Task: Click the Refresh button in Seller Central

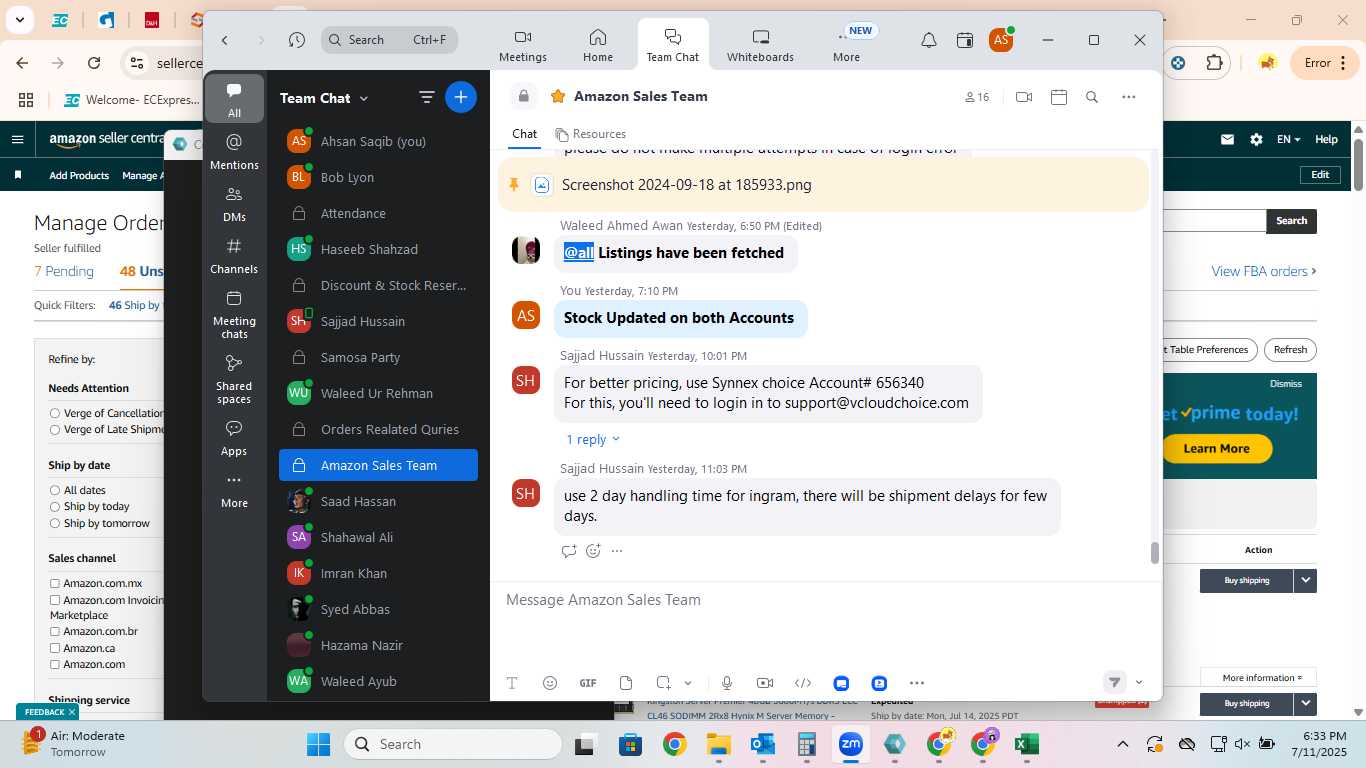Action: click(x=1290, y=350)
